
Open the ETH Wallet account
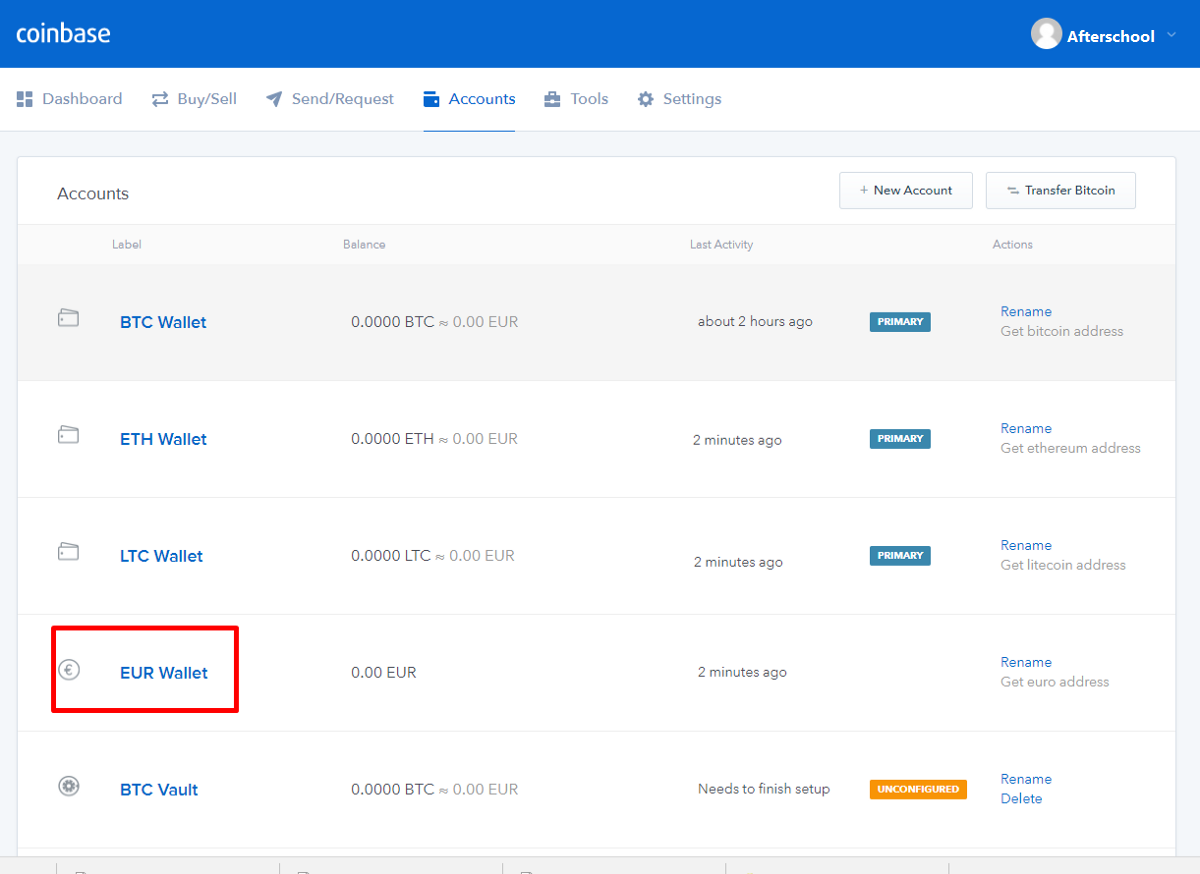(163, 439)
